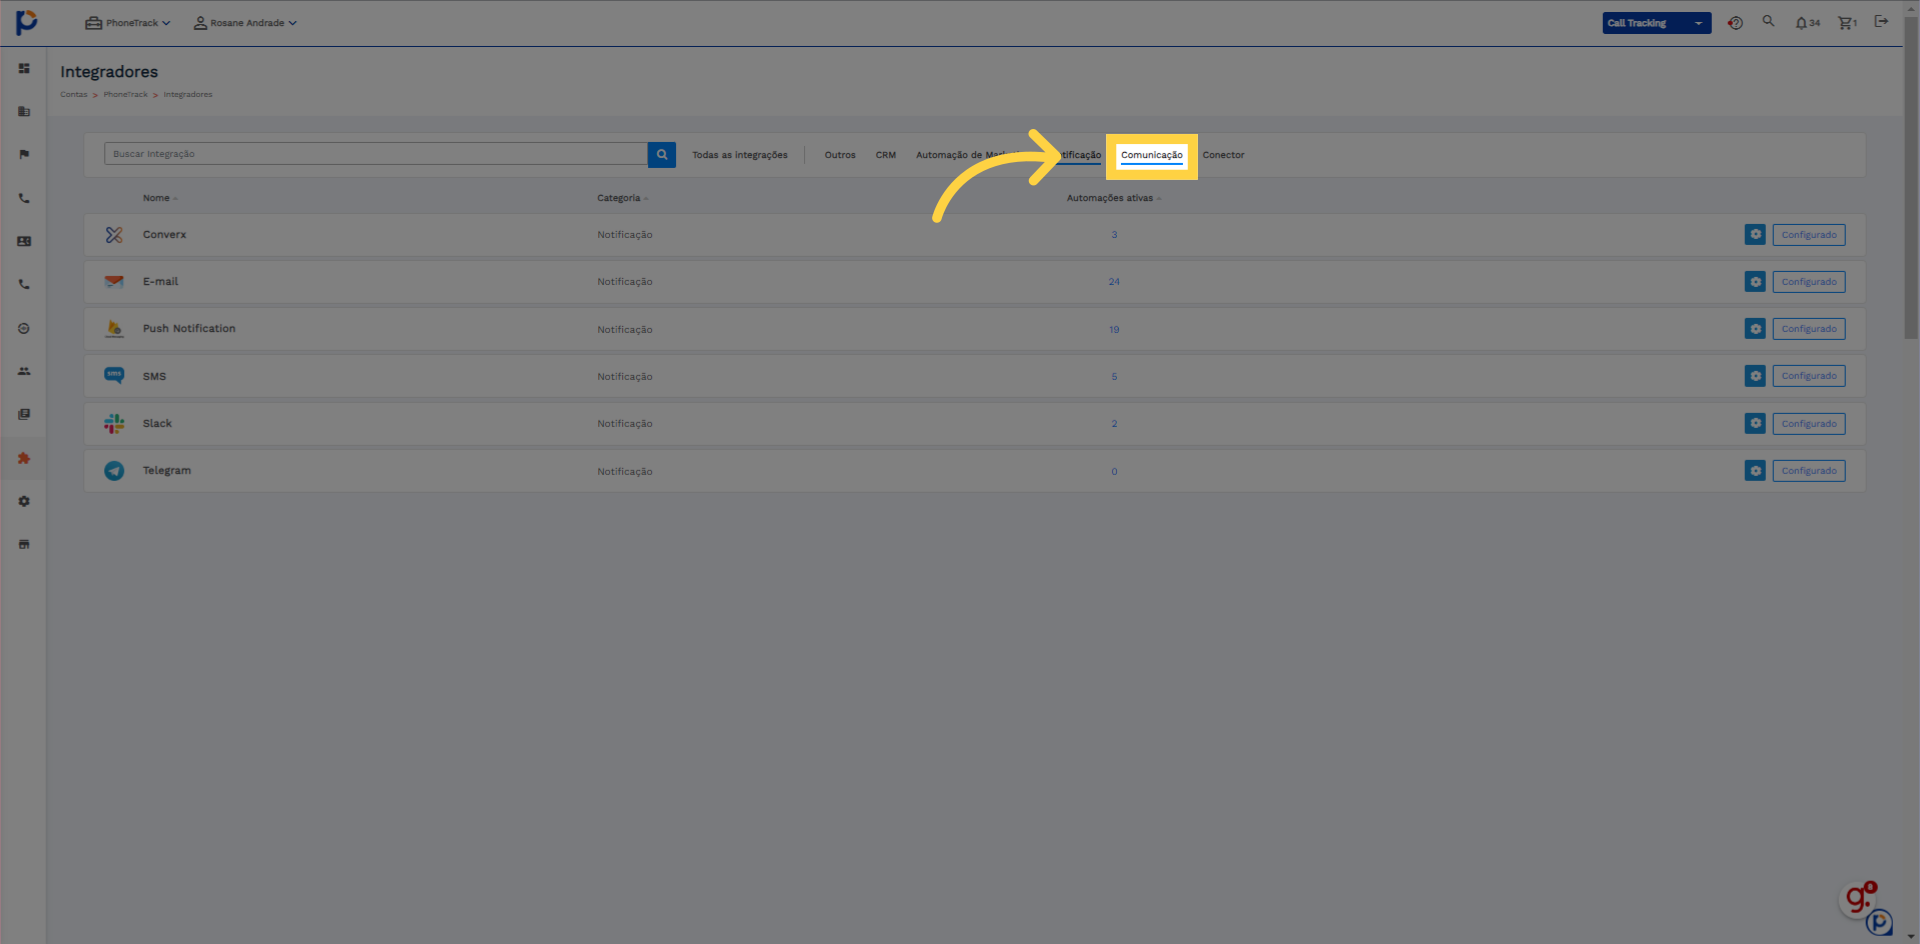Click the help question mark icon
This screenshot has height=944, width=1920.
1735,23
